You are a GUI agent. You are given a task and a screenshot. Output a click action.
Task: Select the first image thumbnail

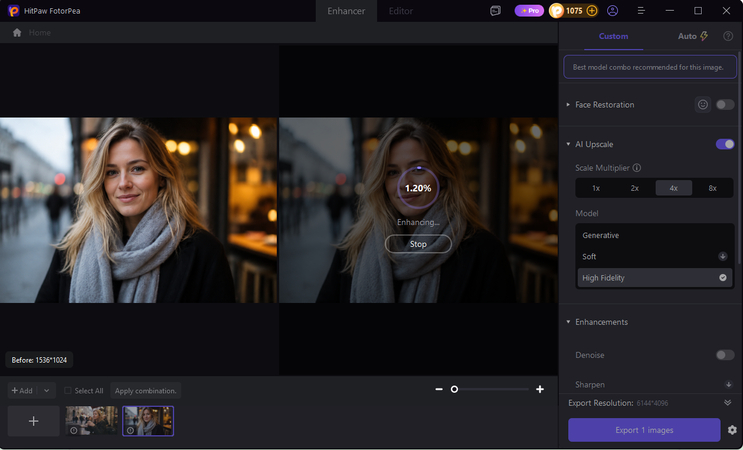click(x=91, y=421)
